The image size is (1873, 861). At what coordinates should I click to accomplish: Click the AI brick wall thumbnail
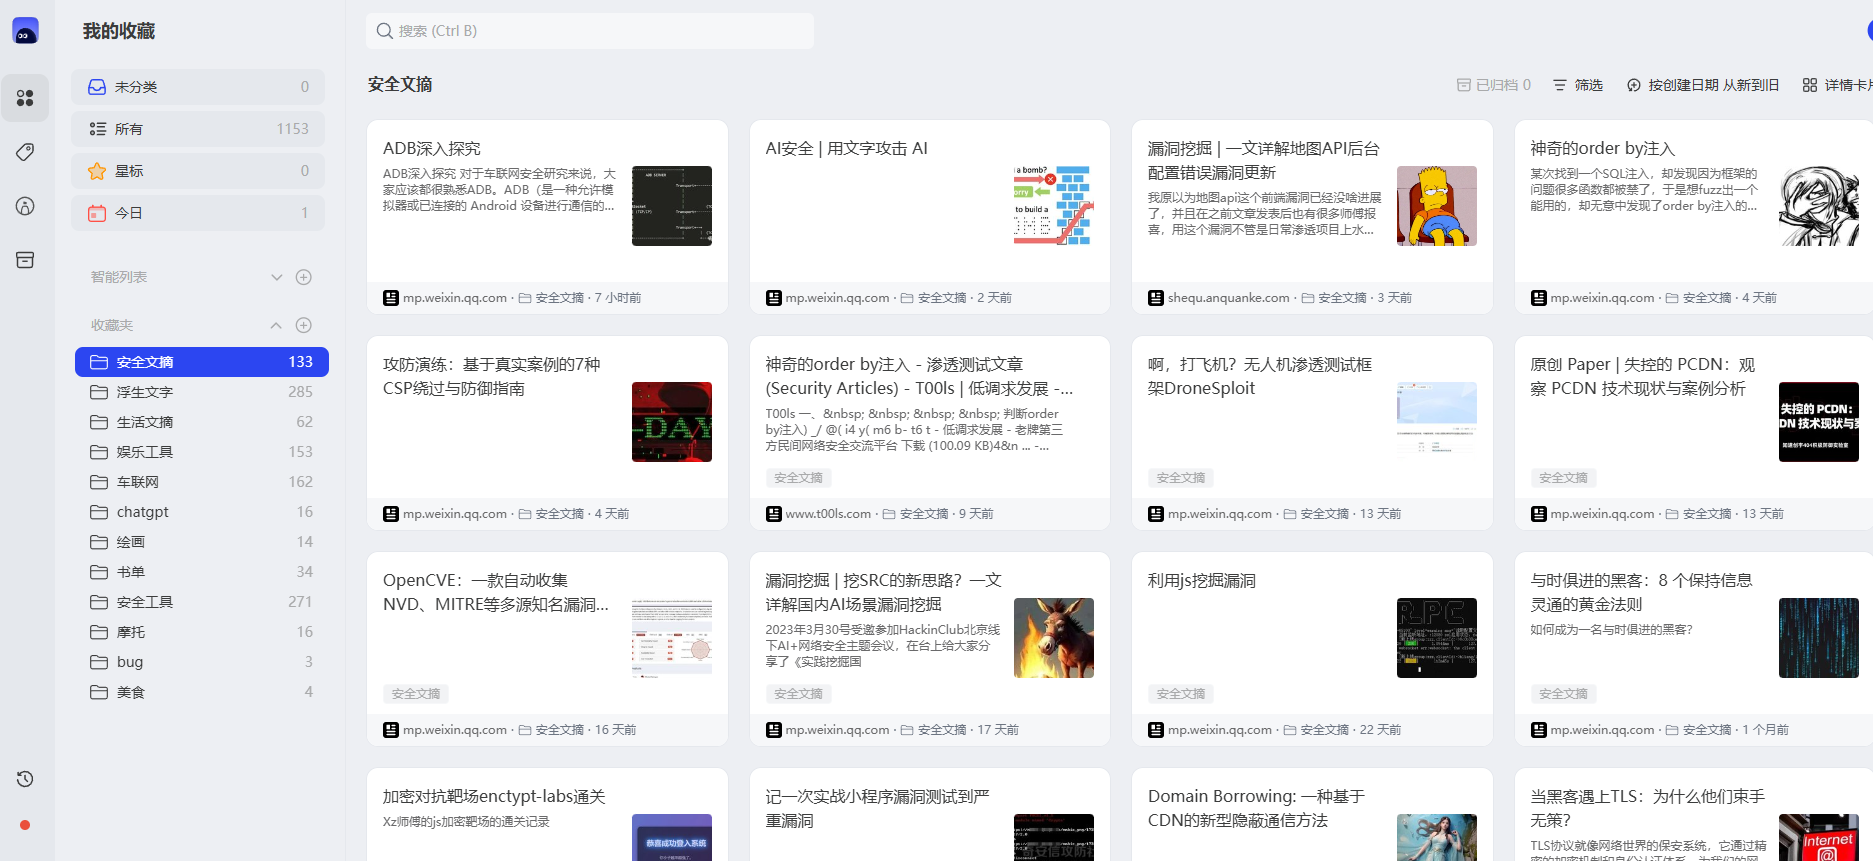(x=1054, y=206)
